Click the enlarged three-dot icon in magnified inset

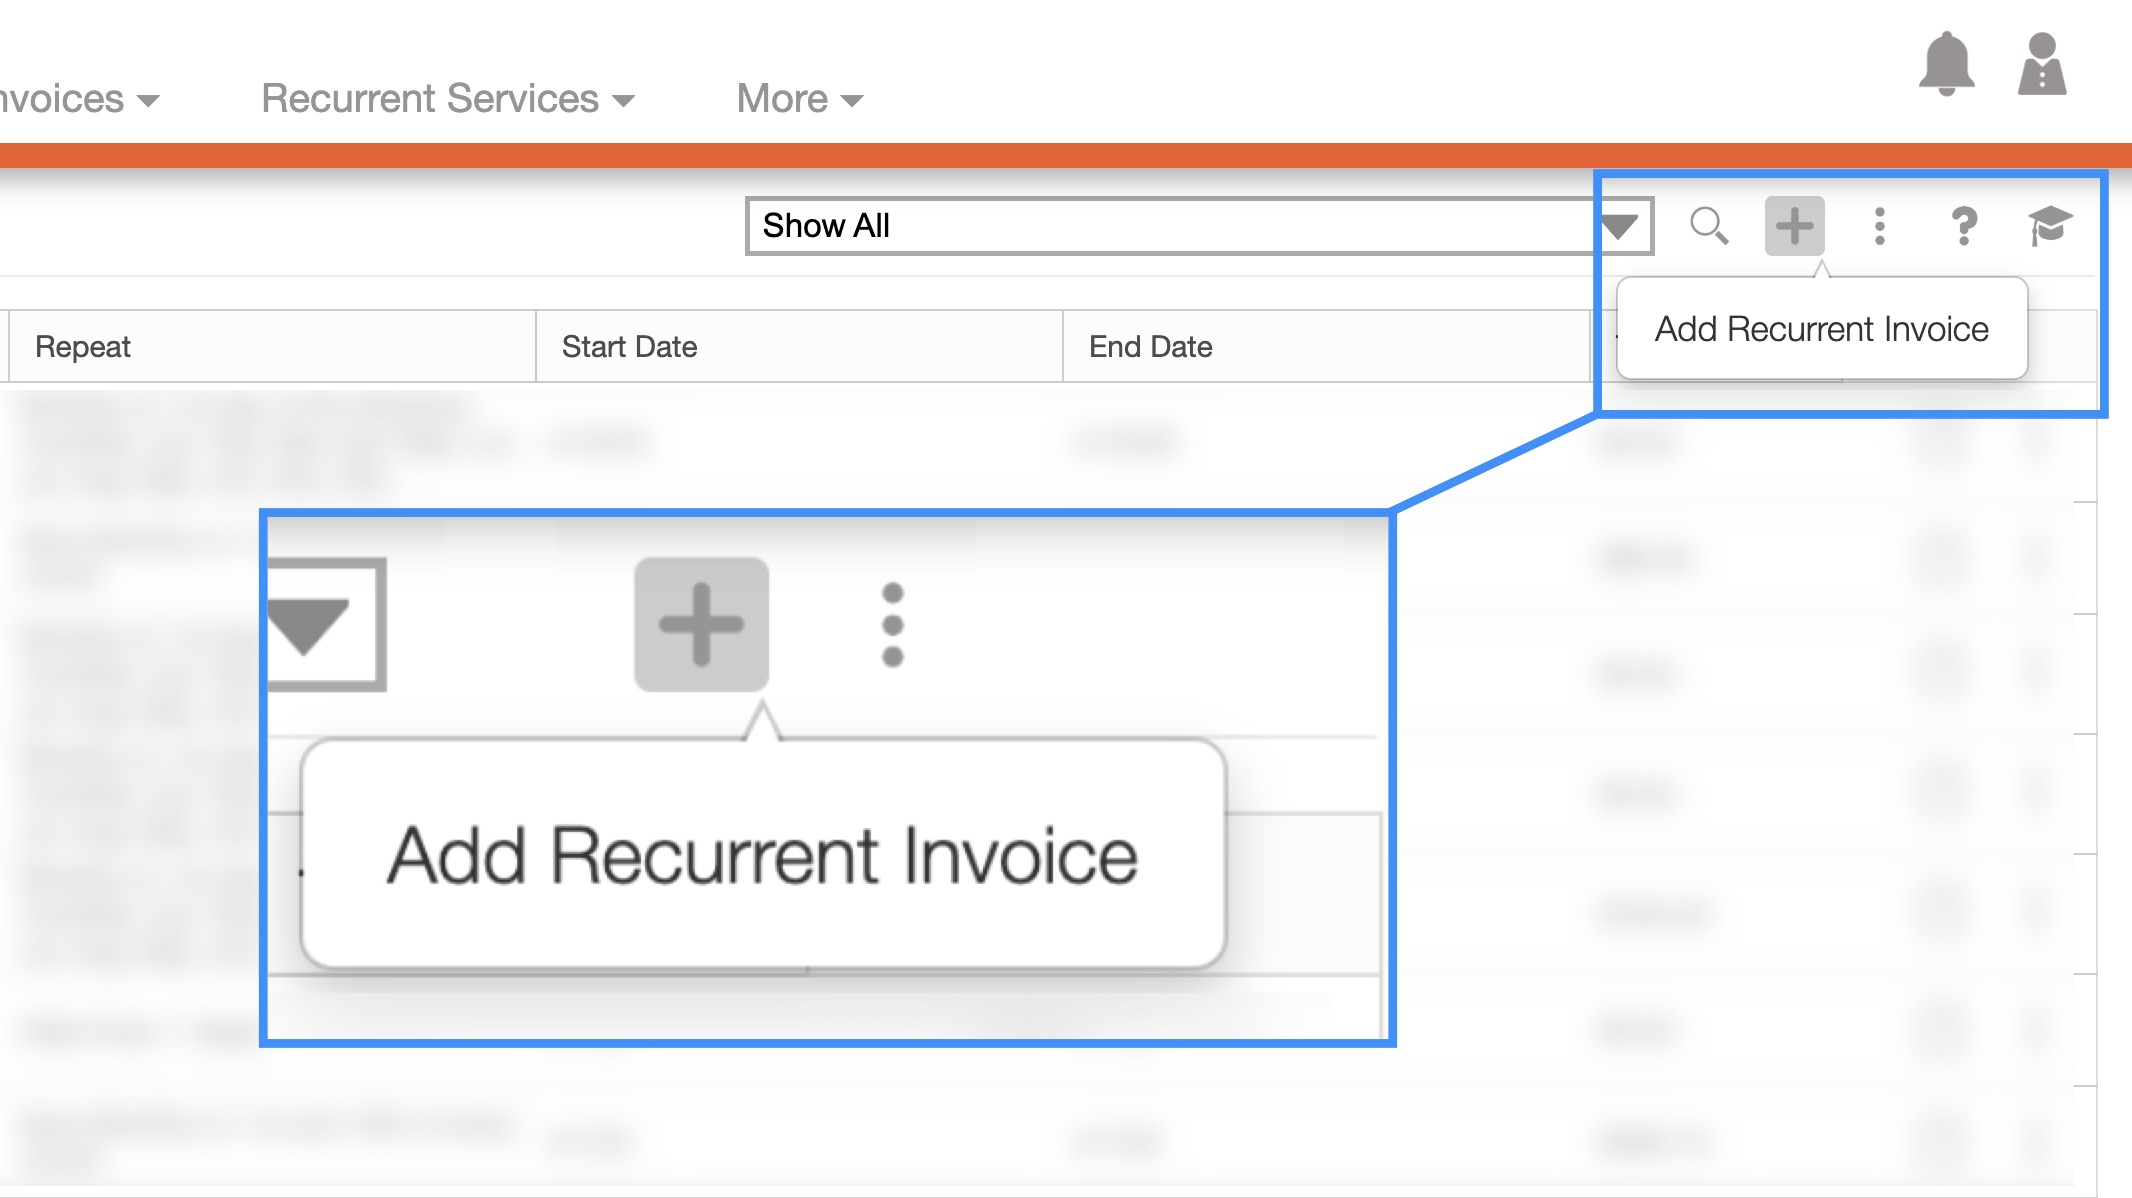click(x=892, y=625)
